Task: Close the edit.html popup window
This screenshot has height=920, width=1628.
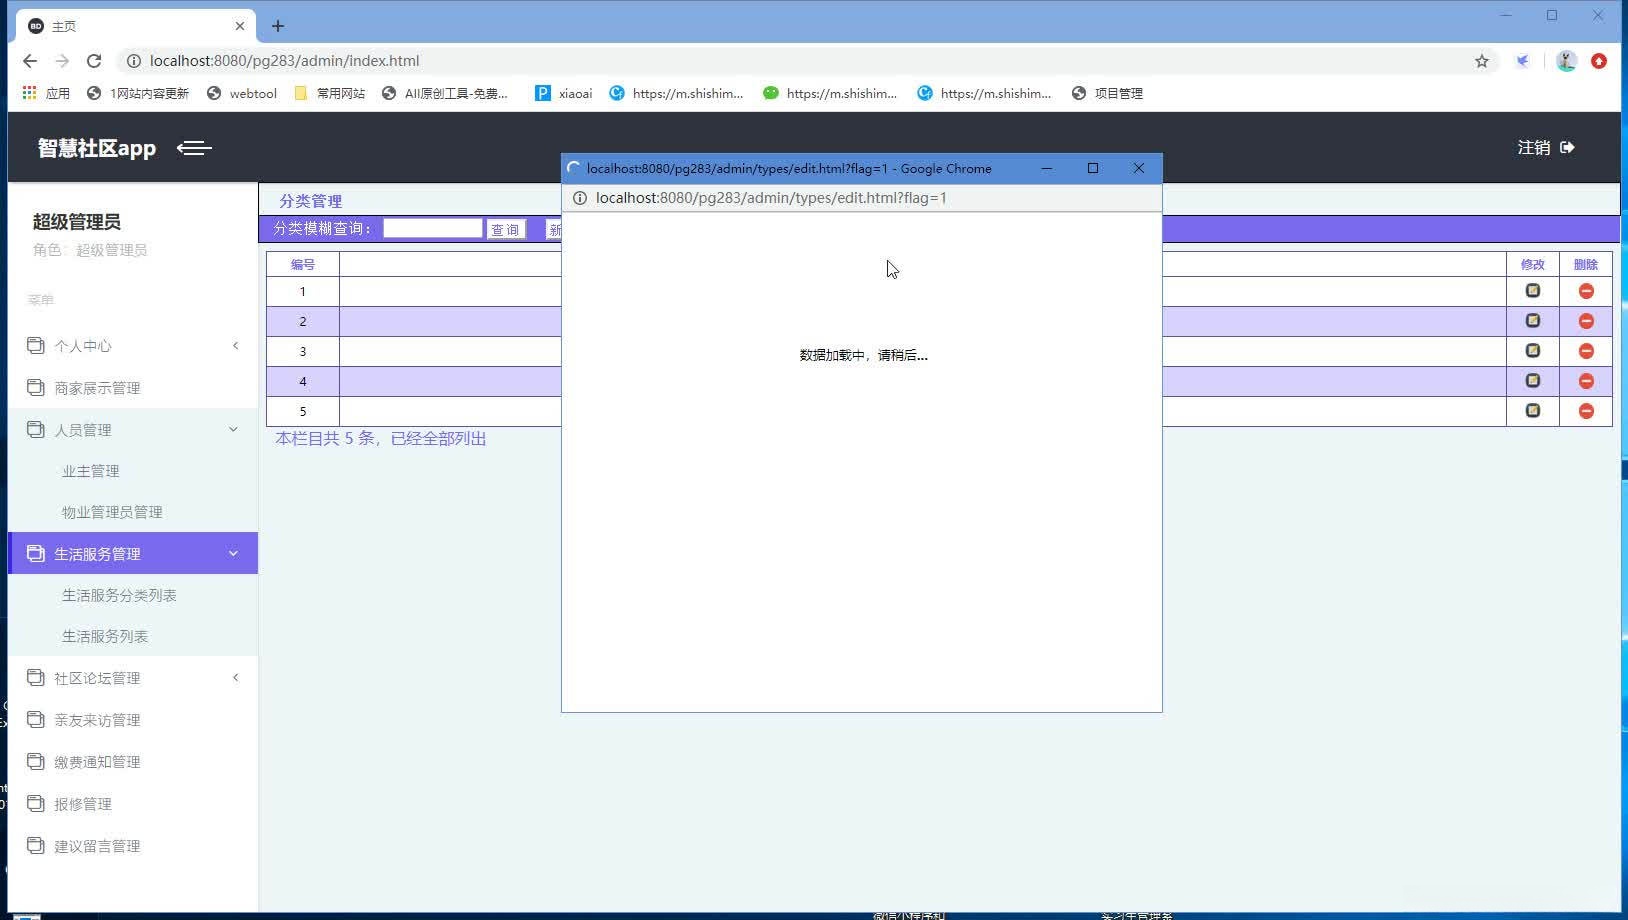Action: 1139,169
